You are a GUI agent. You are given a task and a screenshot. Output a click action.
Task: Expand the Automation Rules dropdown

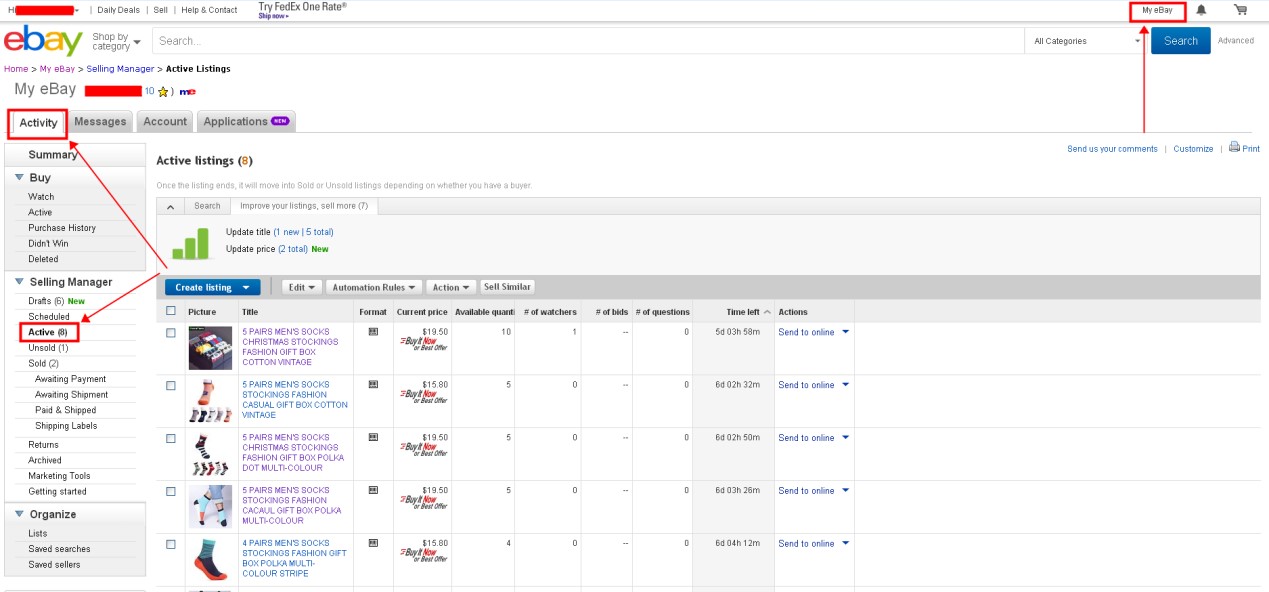(374, 287)
